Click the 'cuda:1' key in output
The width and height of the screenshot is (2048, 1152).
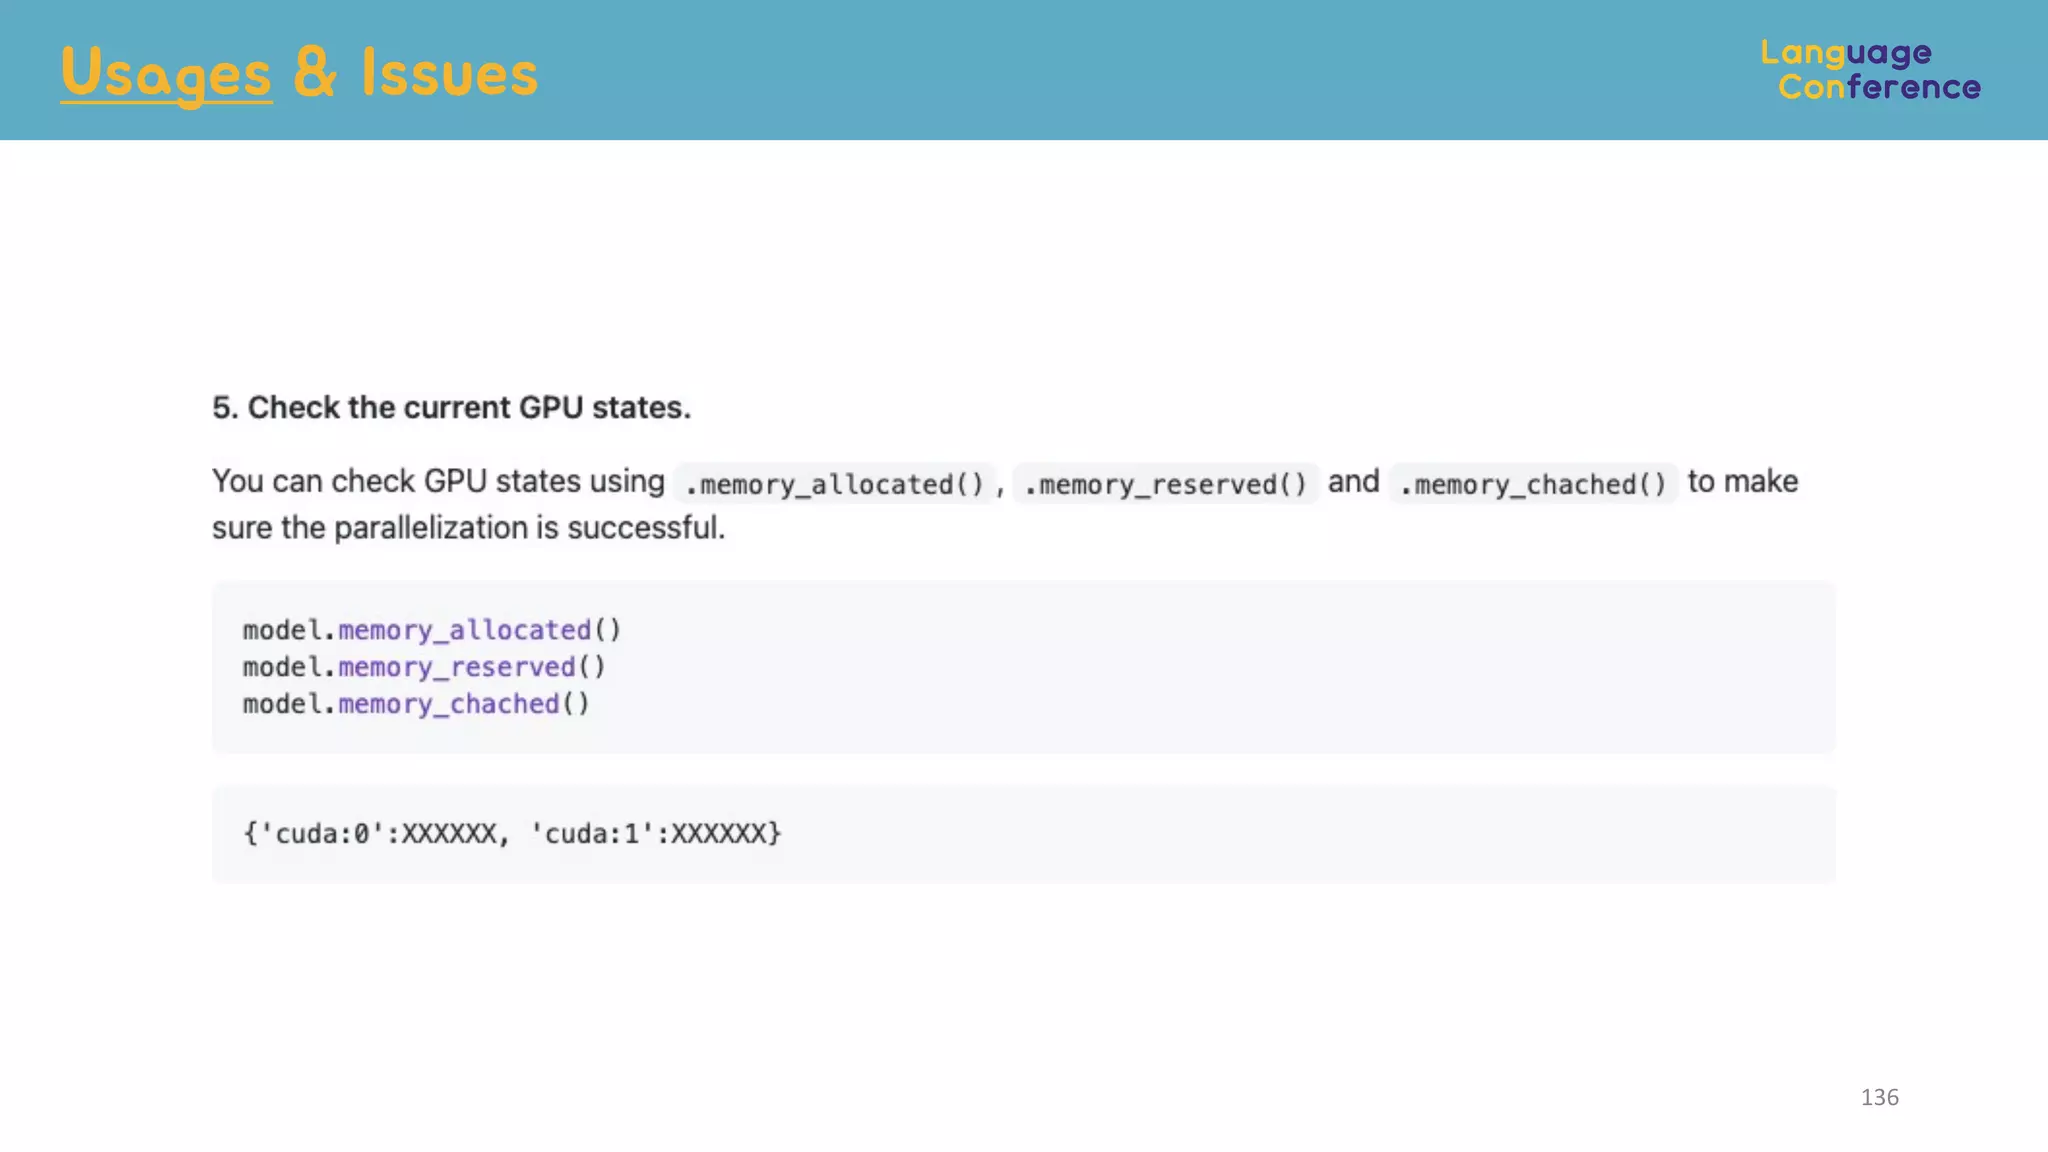(592, 834)
